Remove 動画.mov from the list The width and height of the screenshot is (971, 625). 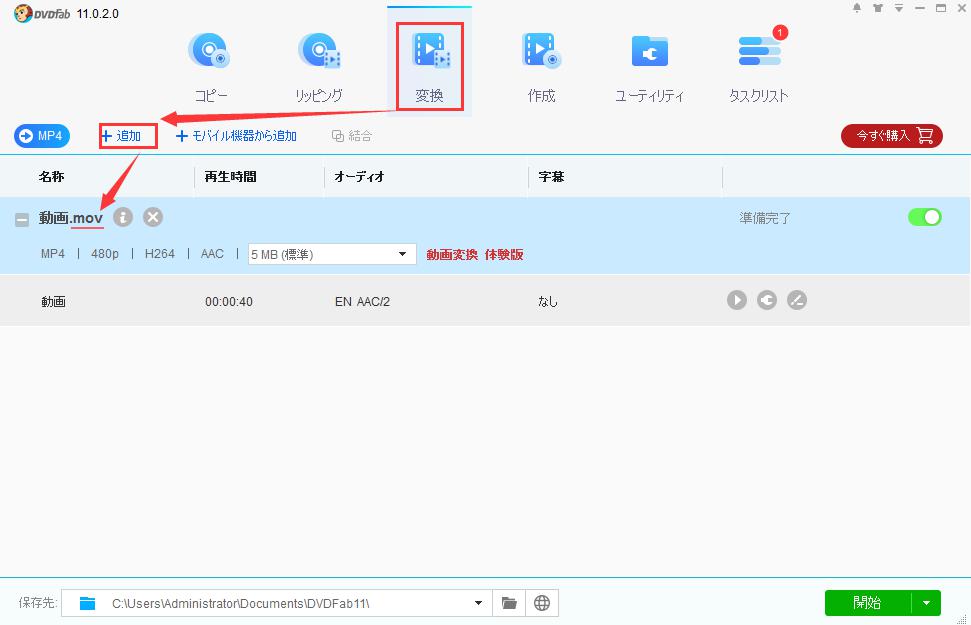[152, 217]
